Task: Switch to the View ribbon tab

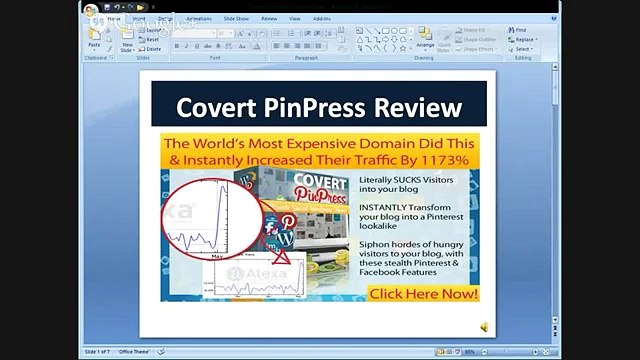Action: [294, 19]
